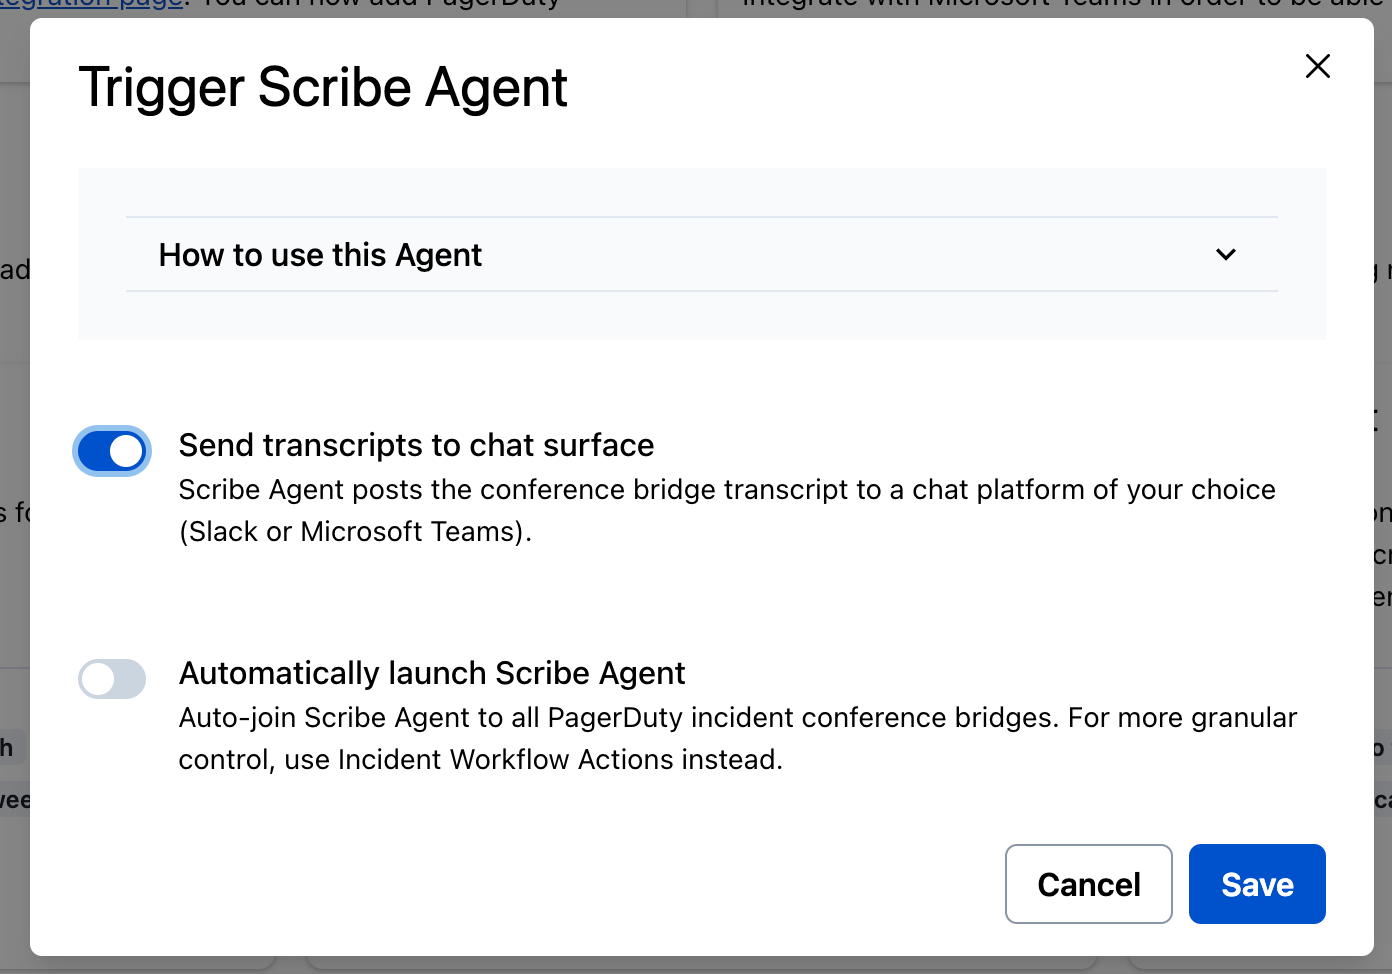Click the white knob of the transcripts switch
This screenshot has width=1392, height=974.
tap(126, 451)
